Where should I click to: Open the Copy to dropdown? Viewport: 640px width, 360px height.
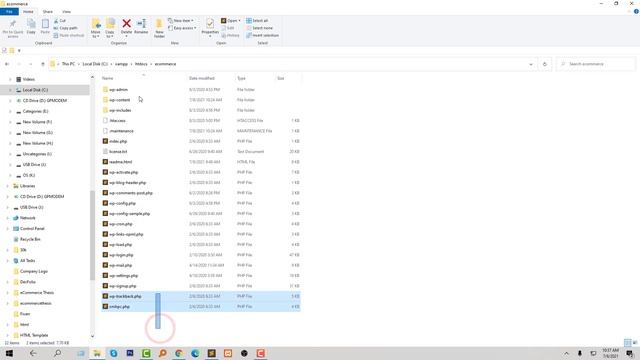pyautogui.click(x=110, y=28)
